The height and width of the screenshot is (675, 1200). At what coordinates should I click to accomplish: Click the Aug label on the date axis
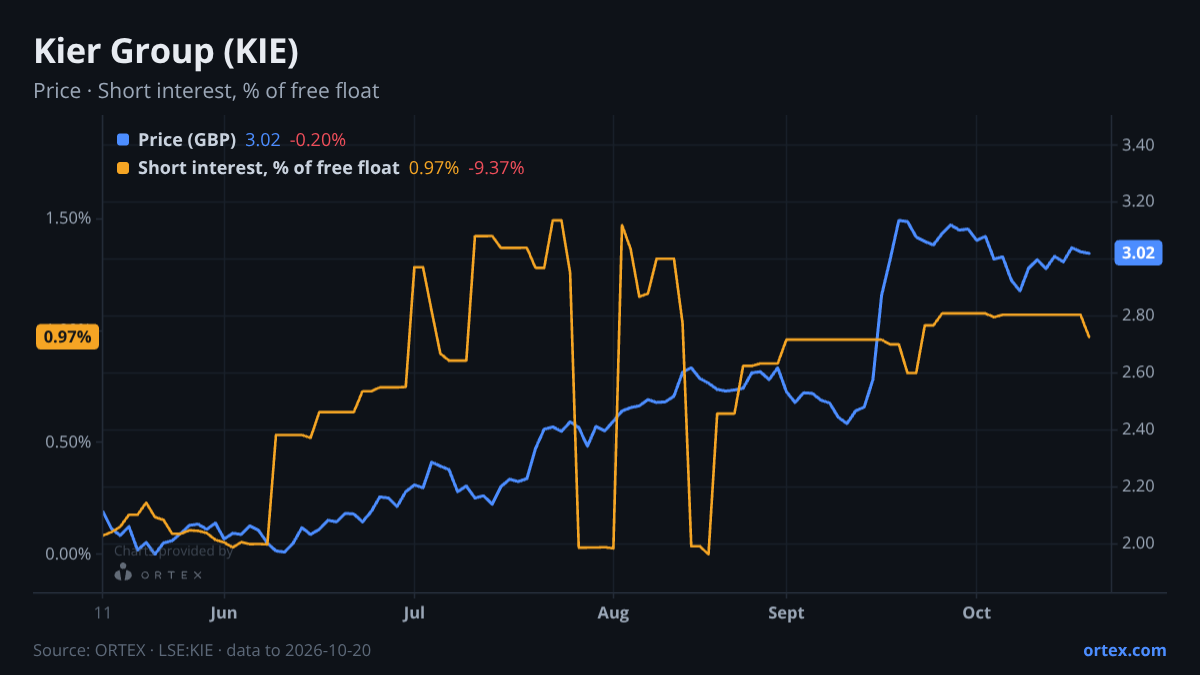[613, 613]
